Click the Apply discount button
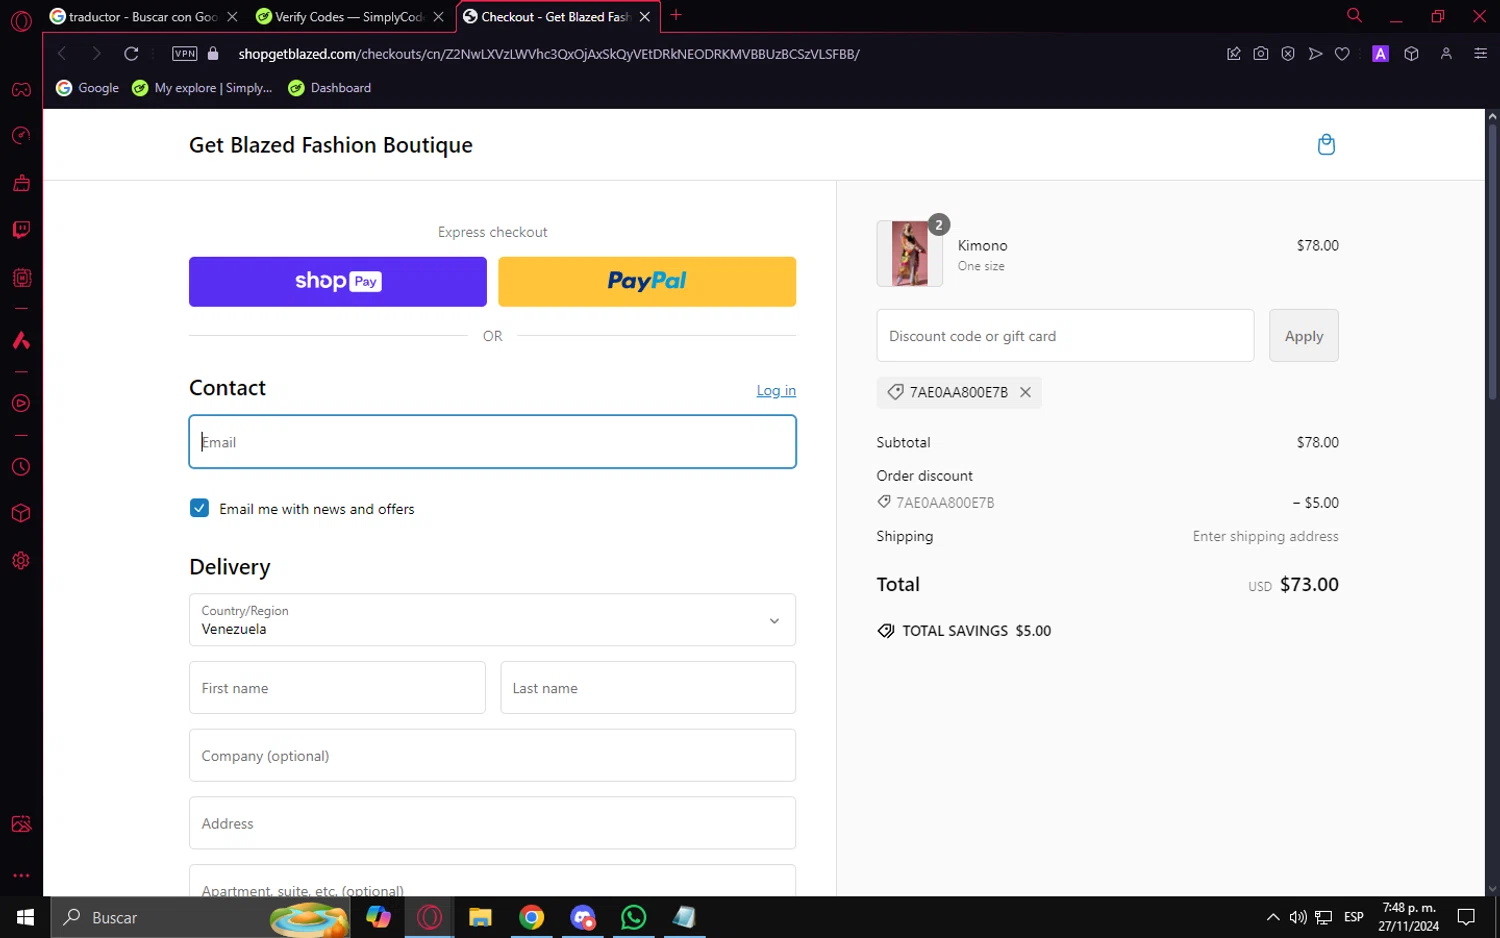1500x938 pixels. click(1304, 336)
